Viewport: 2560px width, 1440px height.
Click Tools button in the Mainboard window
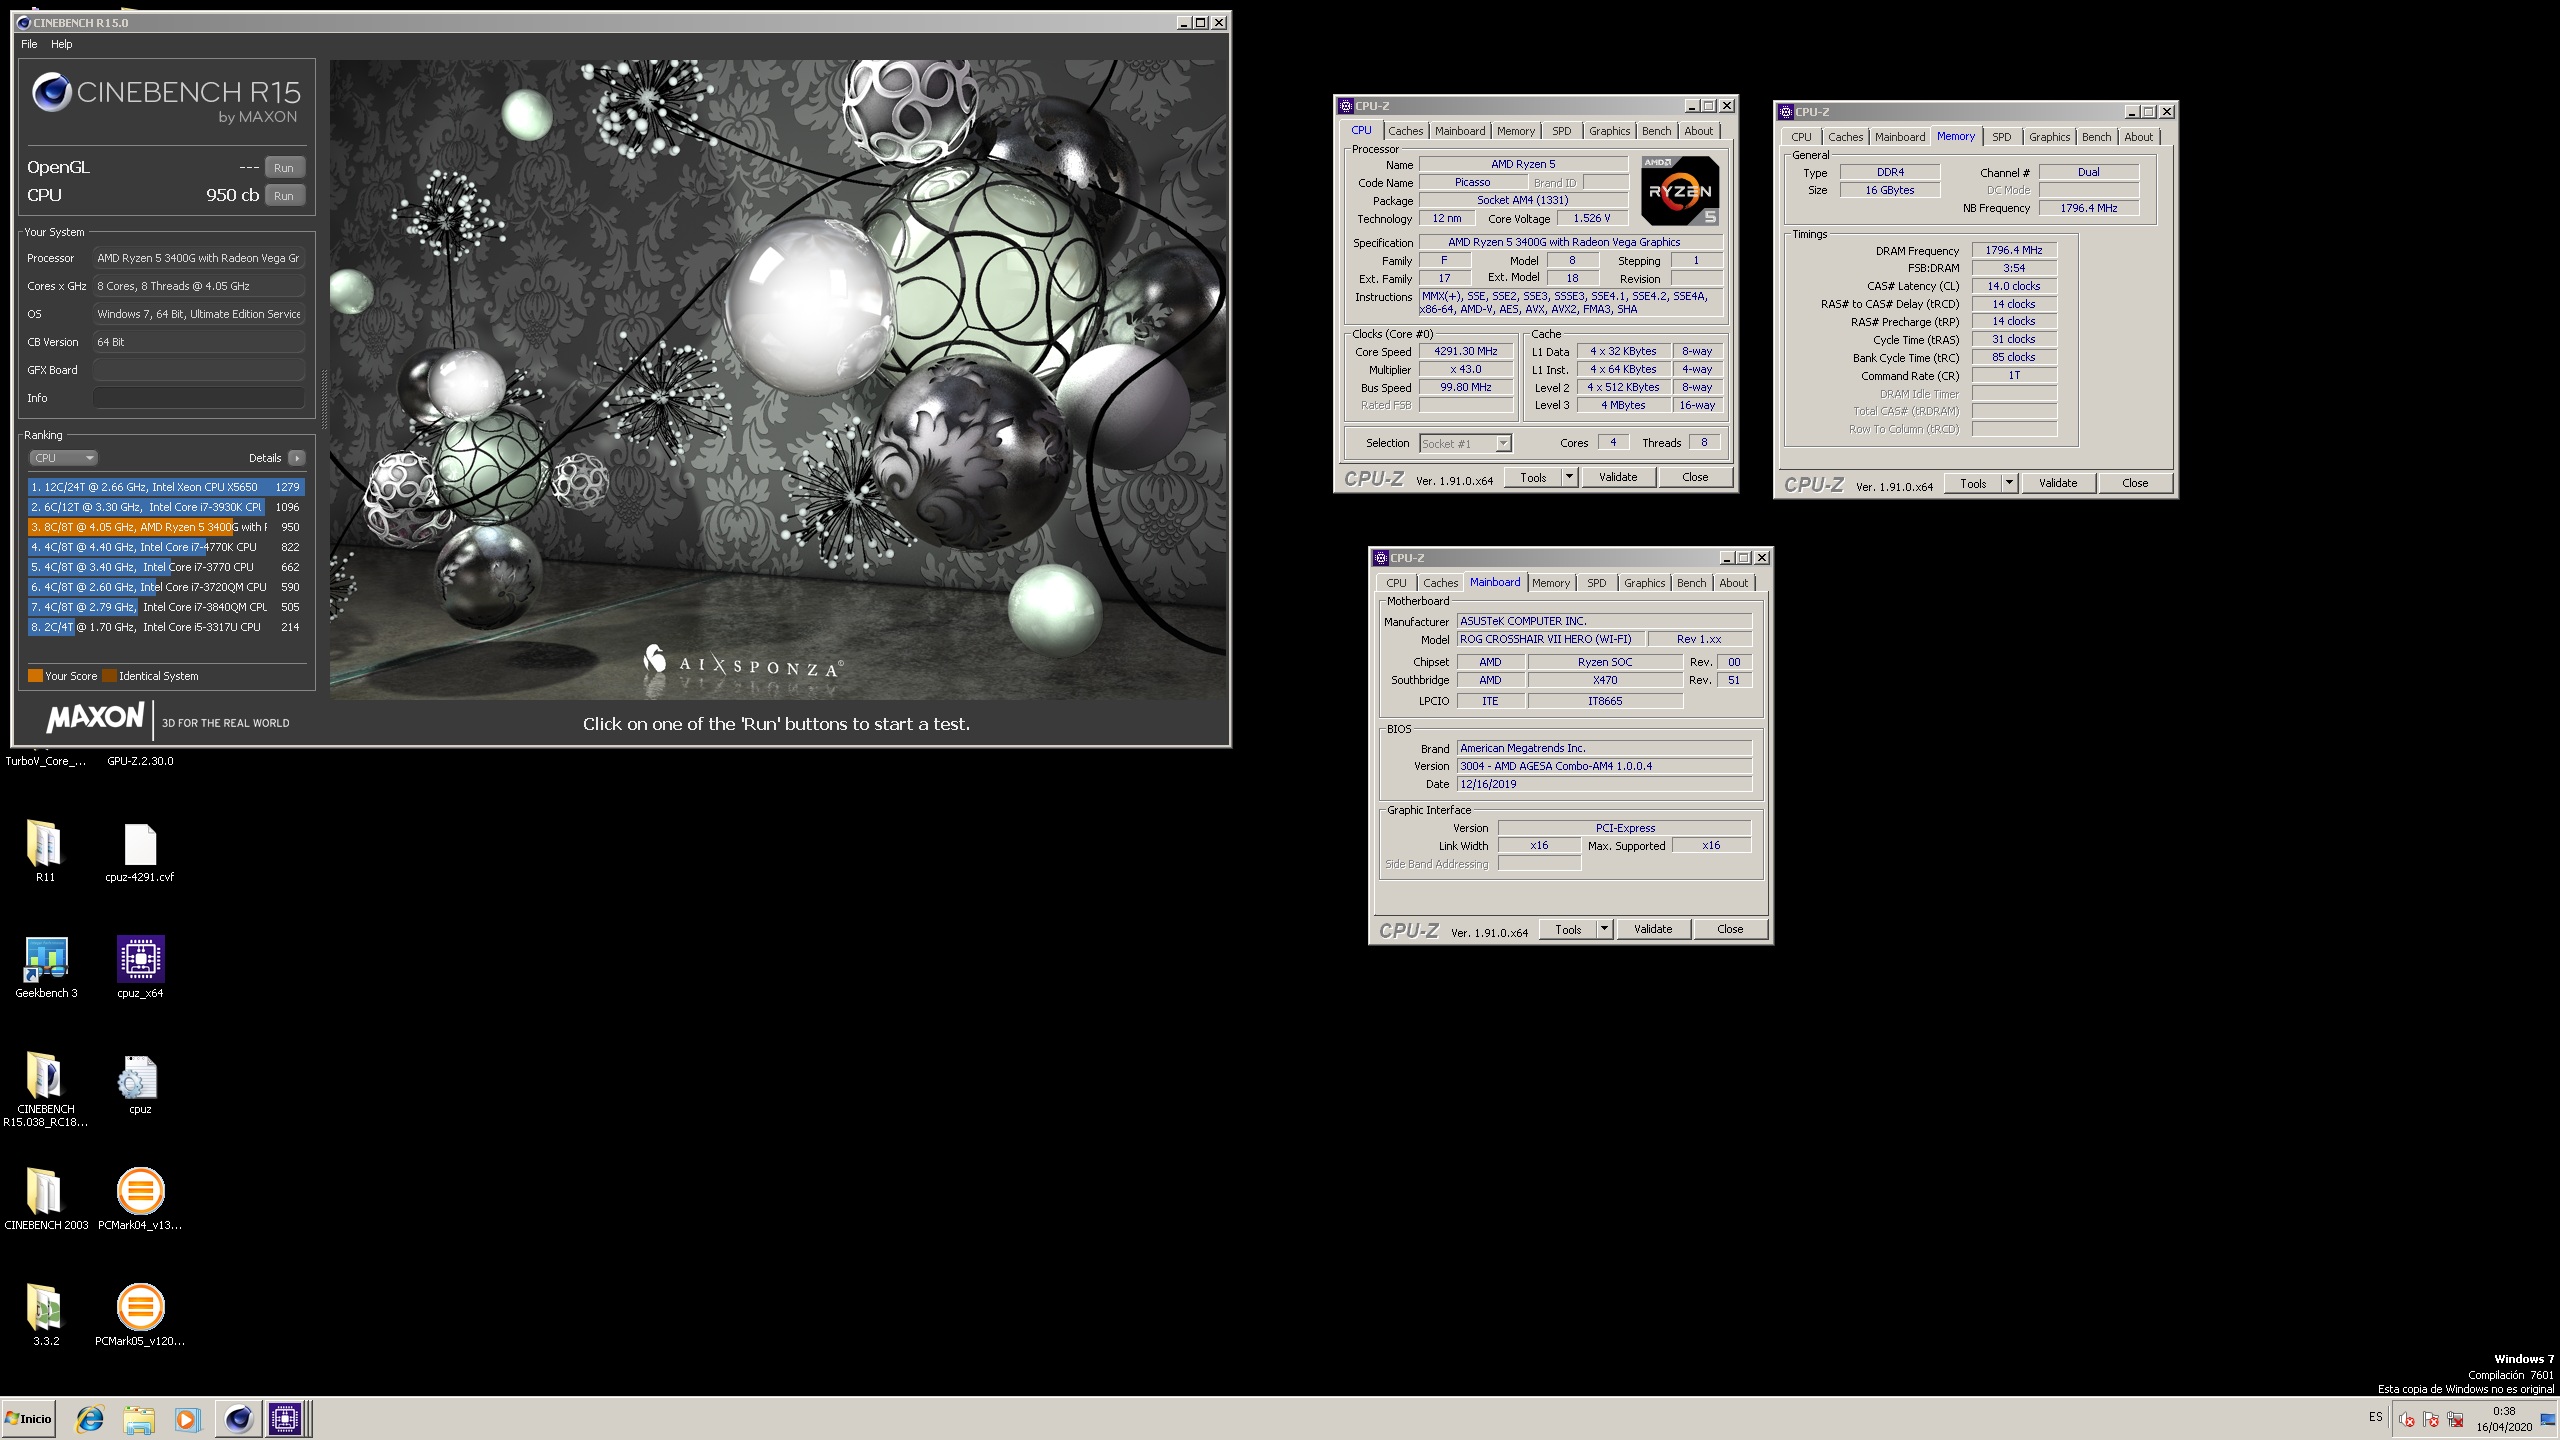coord(1568,929)
